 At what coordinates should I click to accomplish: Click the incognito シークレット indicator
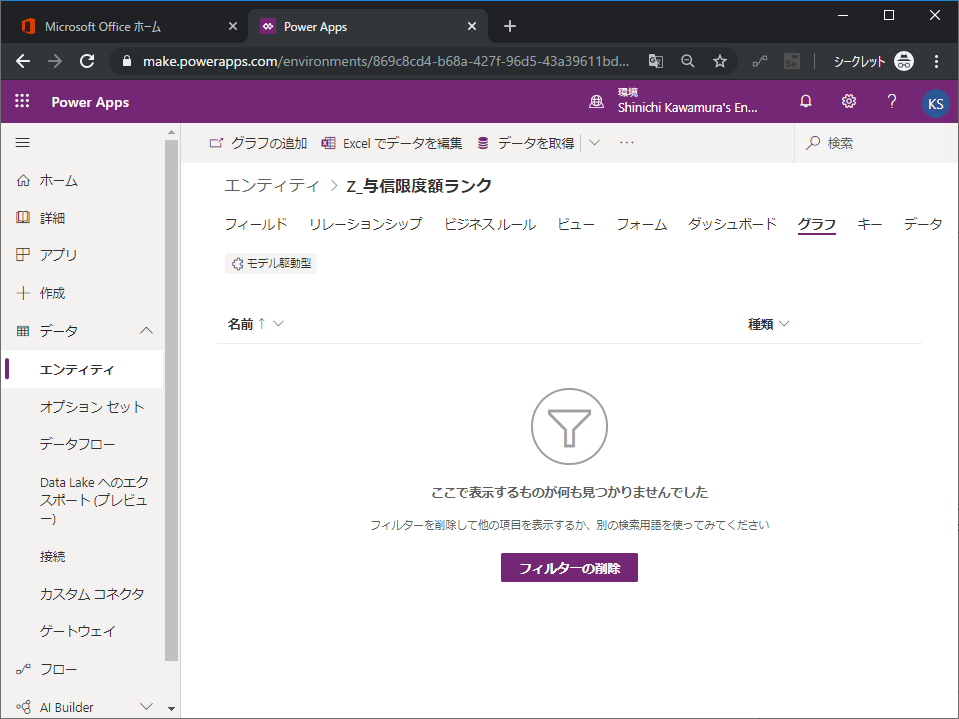[873, 61]
